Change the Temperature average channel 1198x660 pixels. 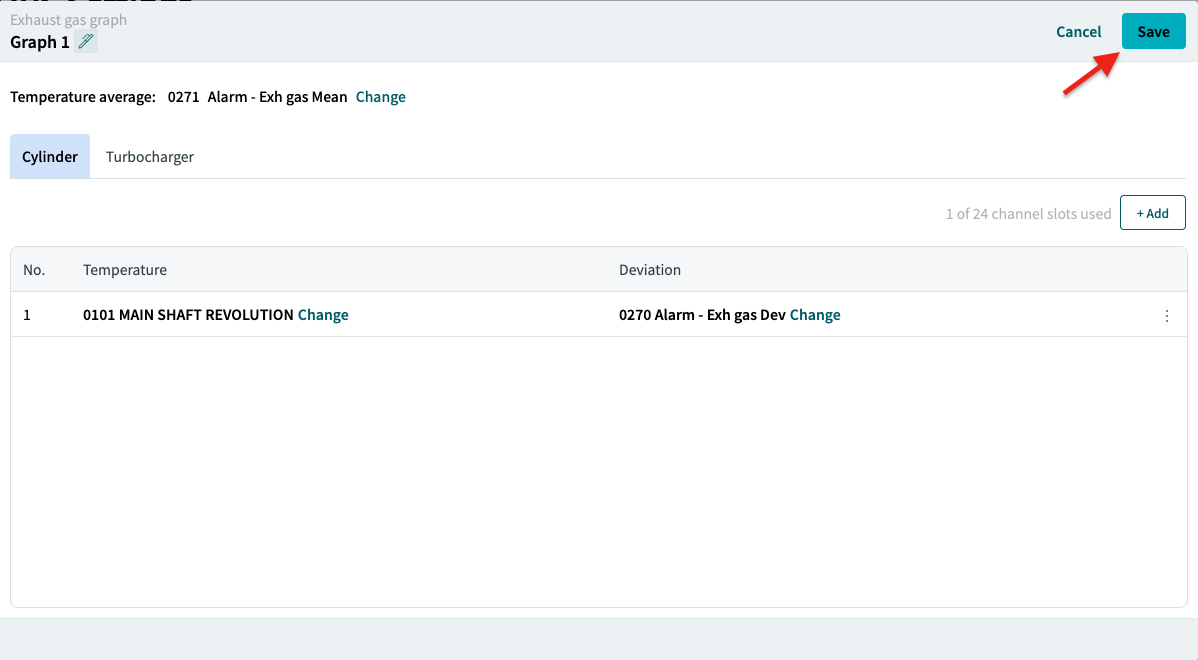[380, 97]
